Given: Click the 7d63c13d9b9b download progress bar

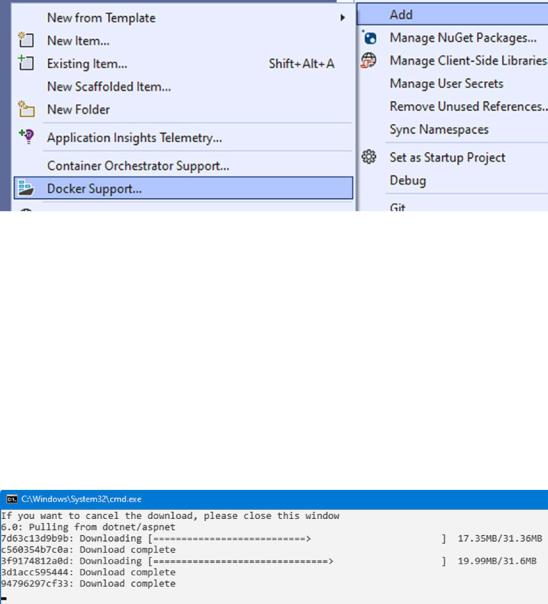Looking at the screenshot, I should [x=297, y=539].
